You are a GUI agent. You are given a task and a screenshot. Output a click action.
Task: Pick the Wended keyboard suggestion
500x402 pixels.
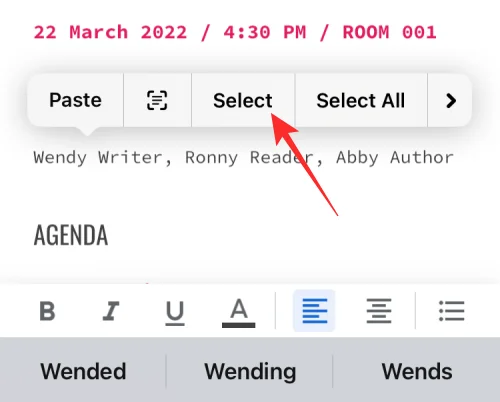pos(83,371)
